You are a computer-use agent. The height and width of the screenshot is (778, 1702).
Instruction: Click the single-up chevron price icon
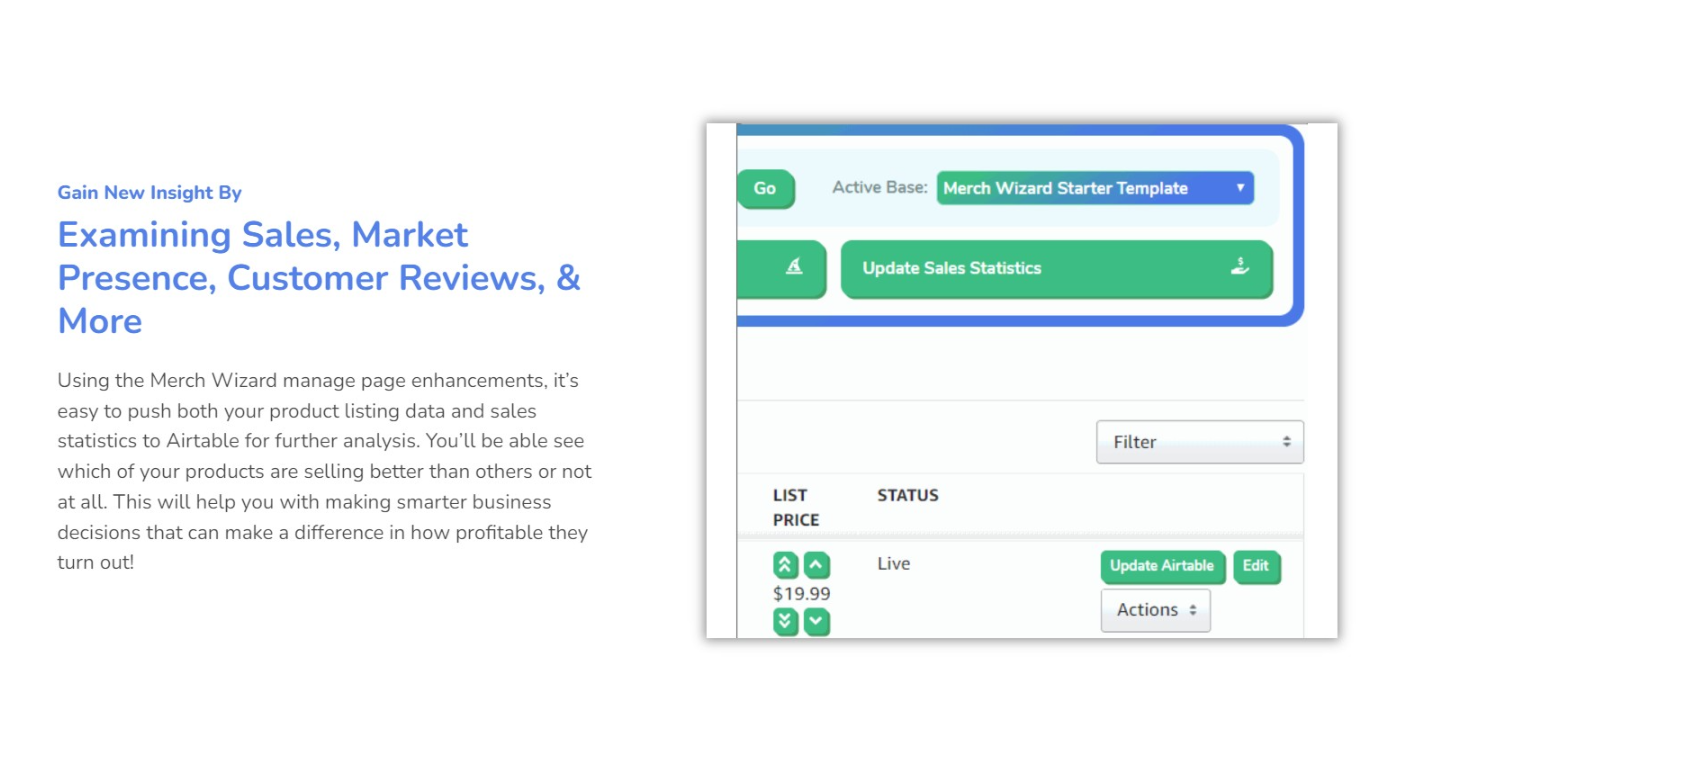(x=817, y=565)
